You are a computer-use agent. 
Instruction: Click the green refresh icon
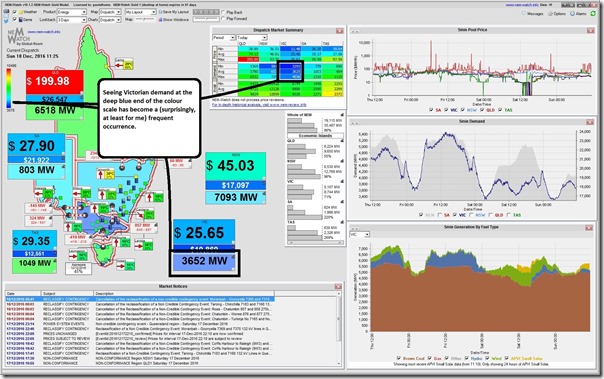[x=593, y=13]
